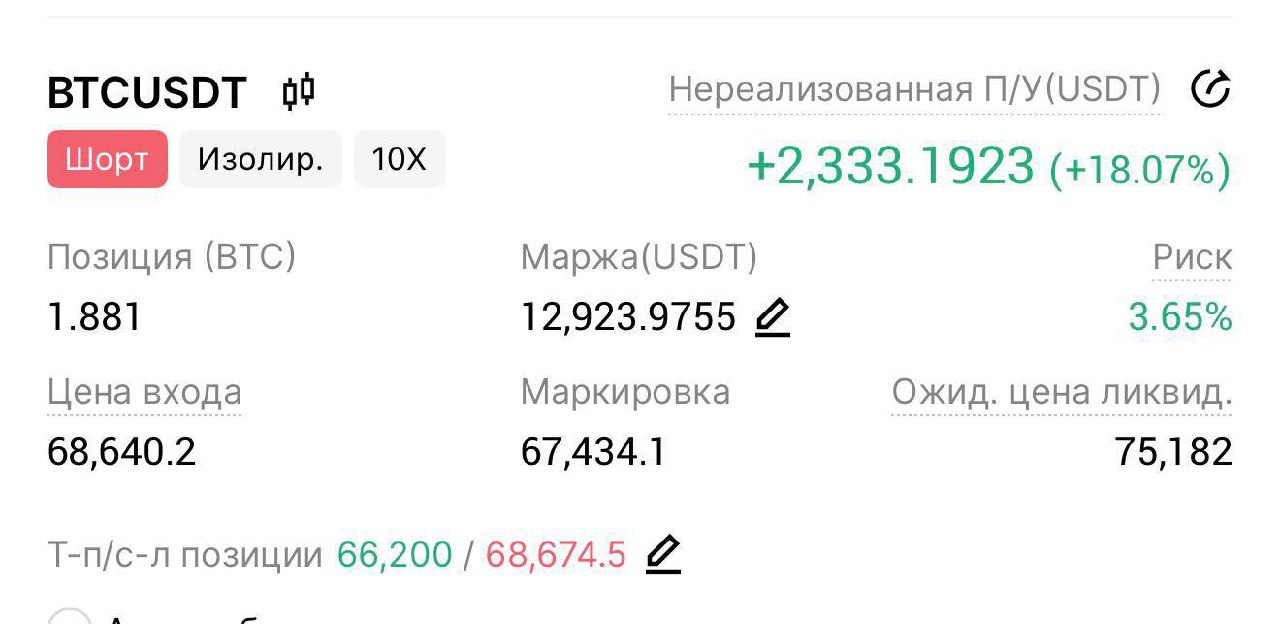Open margin mode via the Изолир. badge
The height and width of the screenshot is (624, 1280).
(x=260, y=159)
